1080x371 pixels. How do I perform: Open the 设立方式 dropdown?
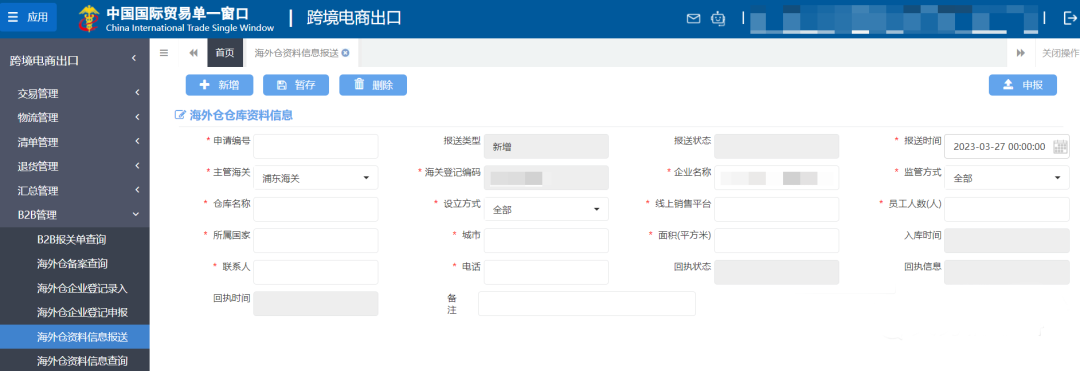(546, 209)
